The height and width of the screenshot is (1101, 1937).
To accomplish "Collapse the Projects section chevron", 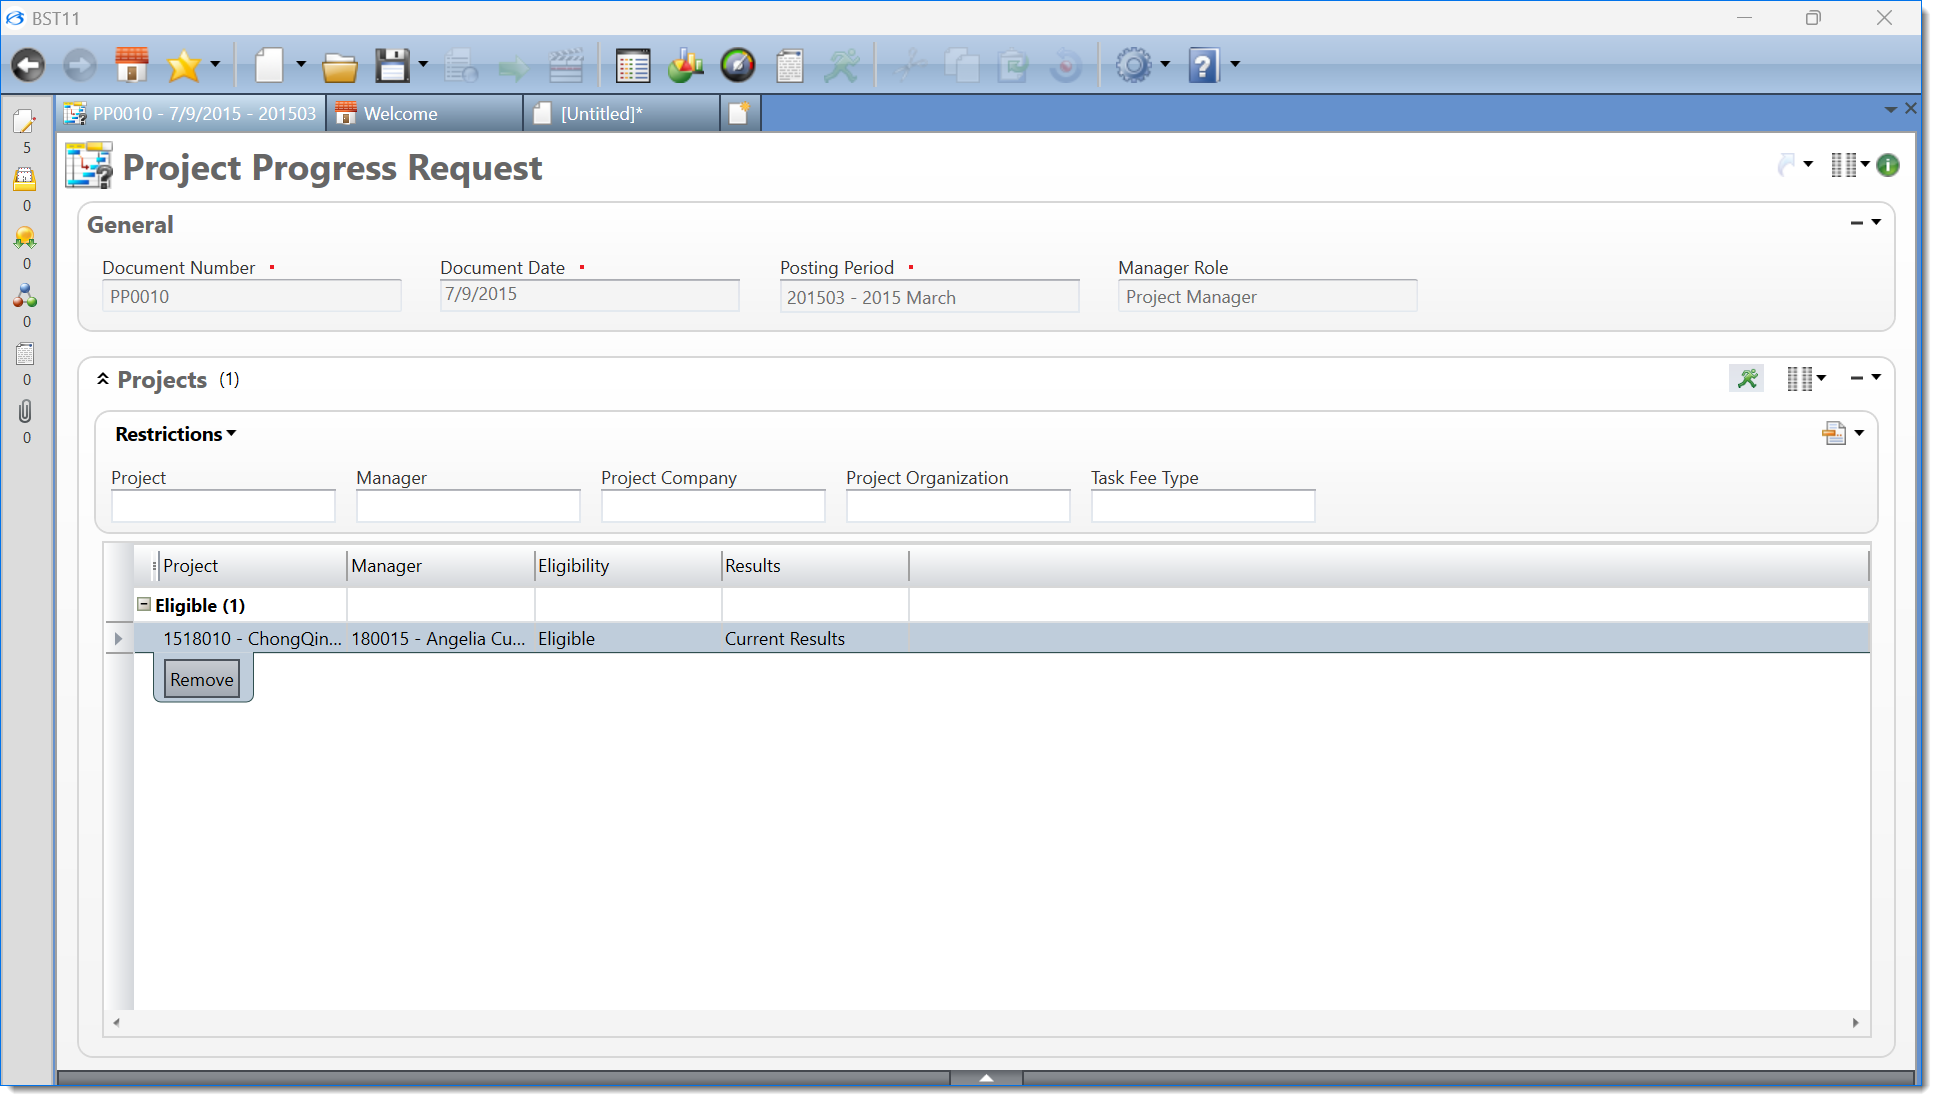I will coord(102,380).
